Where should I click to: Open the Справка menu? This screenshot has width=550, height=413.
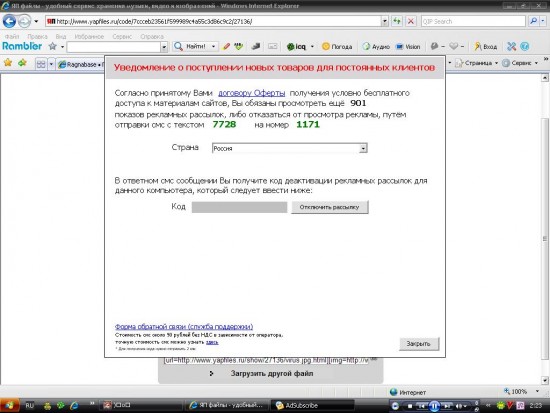152,36
